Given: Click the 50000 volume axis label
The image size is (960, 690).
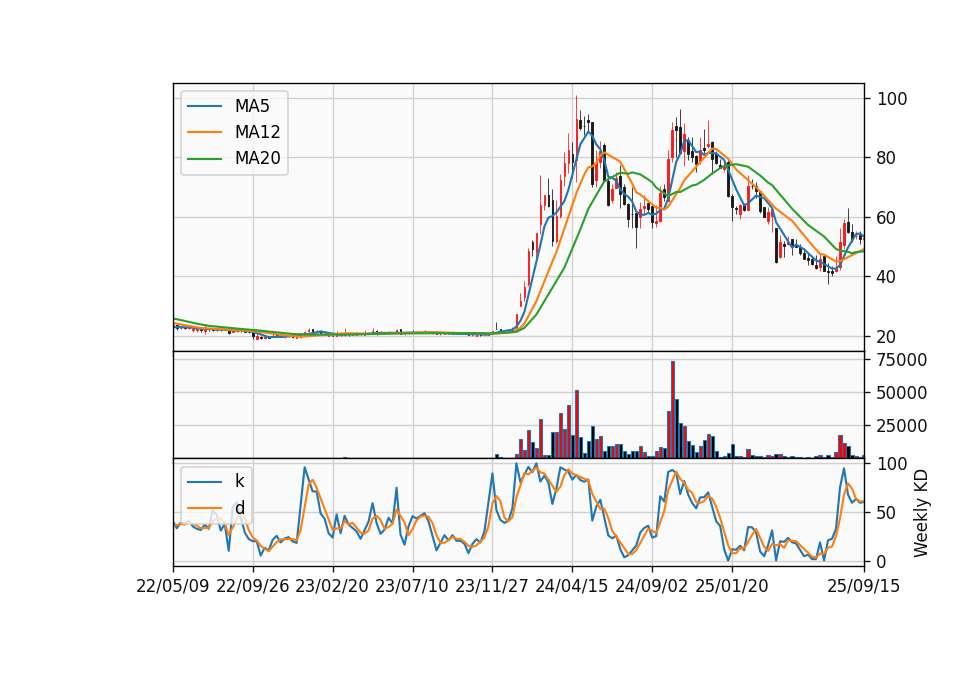Looking at the screenshot, I should (902, 393).
